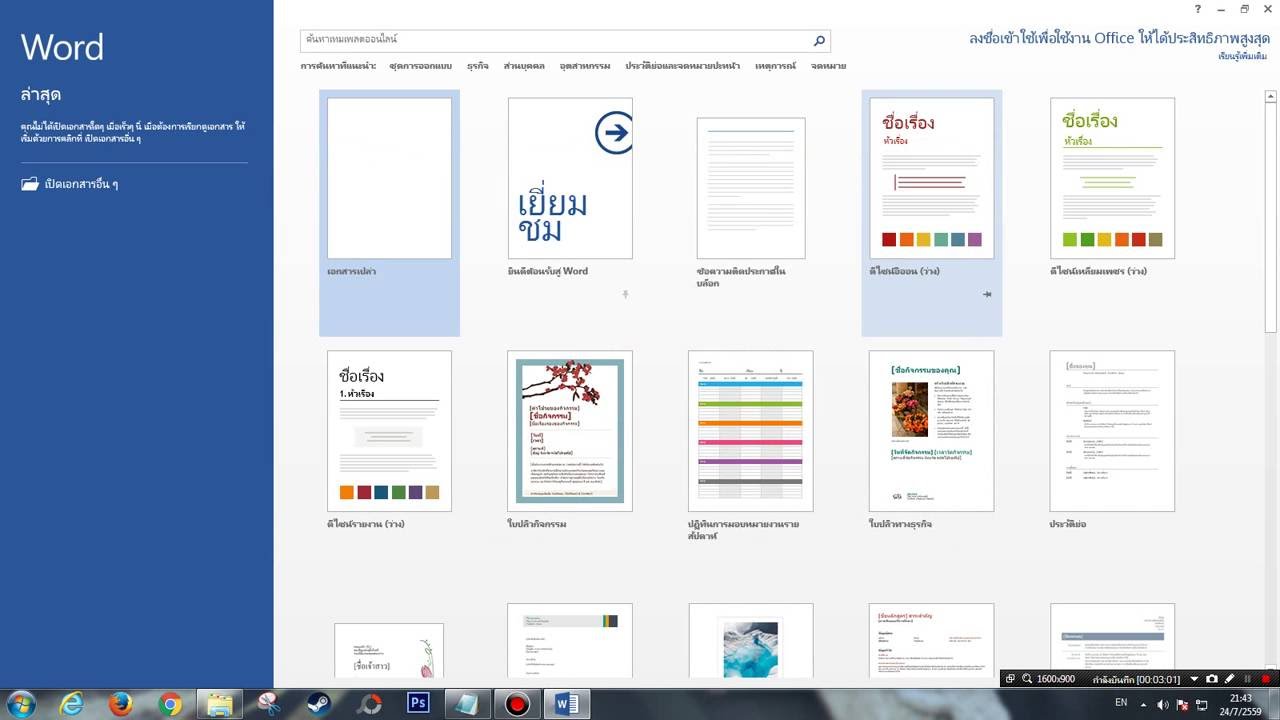
Task: Click the template list scrollbar up arrow
Action: point(1271,97)
